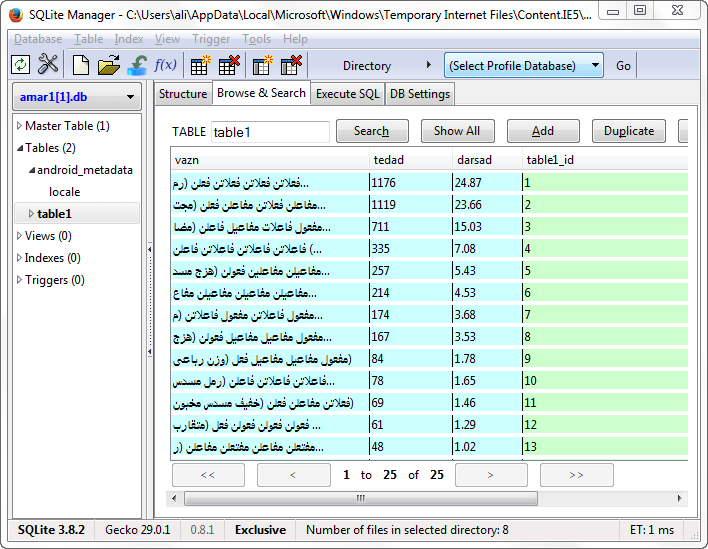Screen dimensions: 708x549
Task: Open the View menu
Action: coord(167,39)
